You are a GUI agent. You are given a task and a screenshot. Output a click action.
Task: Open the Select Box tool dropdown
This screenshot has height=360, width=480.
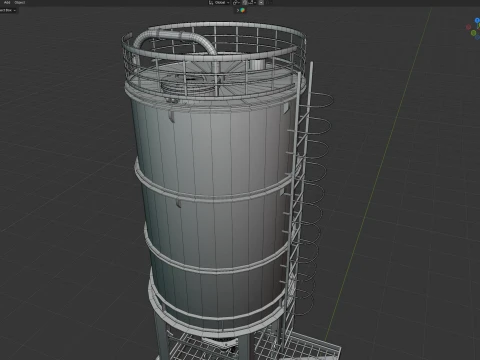pos(7,10)
